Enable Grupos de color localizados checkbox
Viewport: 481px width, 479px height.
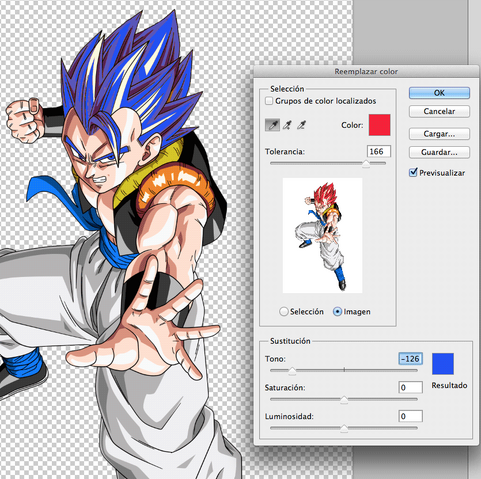click(269, 101)
